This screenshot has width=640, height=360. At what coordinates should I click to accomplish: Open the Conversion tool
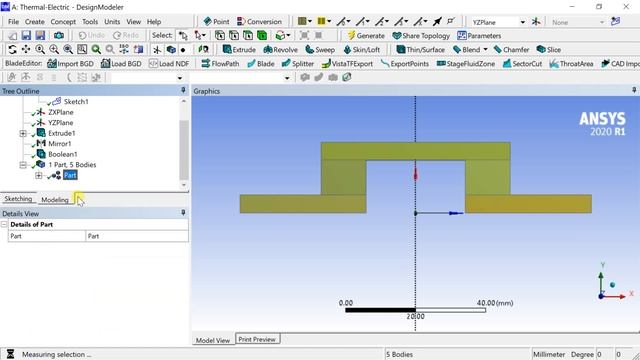pyautogui.click(x=260, y=22)
